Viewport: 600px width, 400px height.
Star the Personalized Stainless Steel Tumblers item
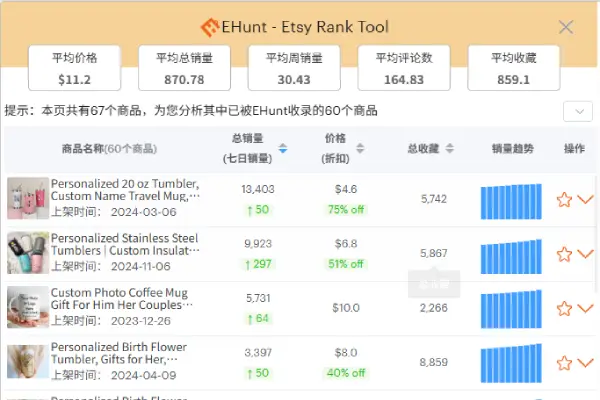tap(564, 254)
